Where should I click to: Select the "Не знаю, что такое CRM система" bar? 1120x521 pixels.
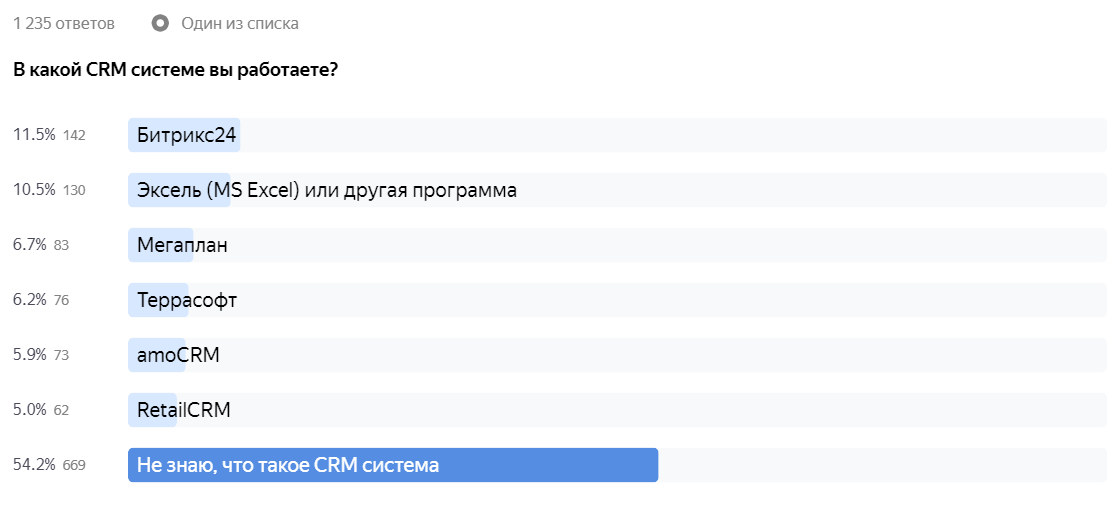click(617, 465)
